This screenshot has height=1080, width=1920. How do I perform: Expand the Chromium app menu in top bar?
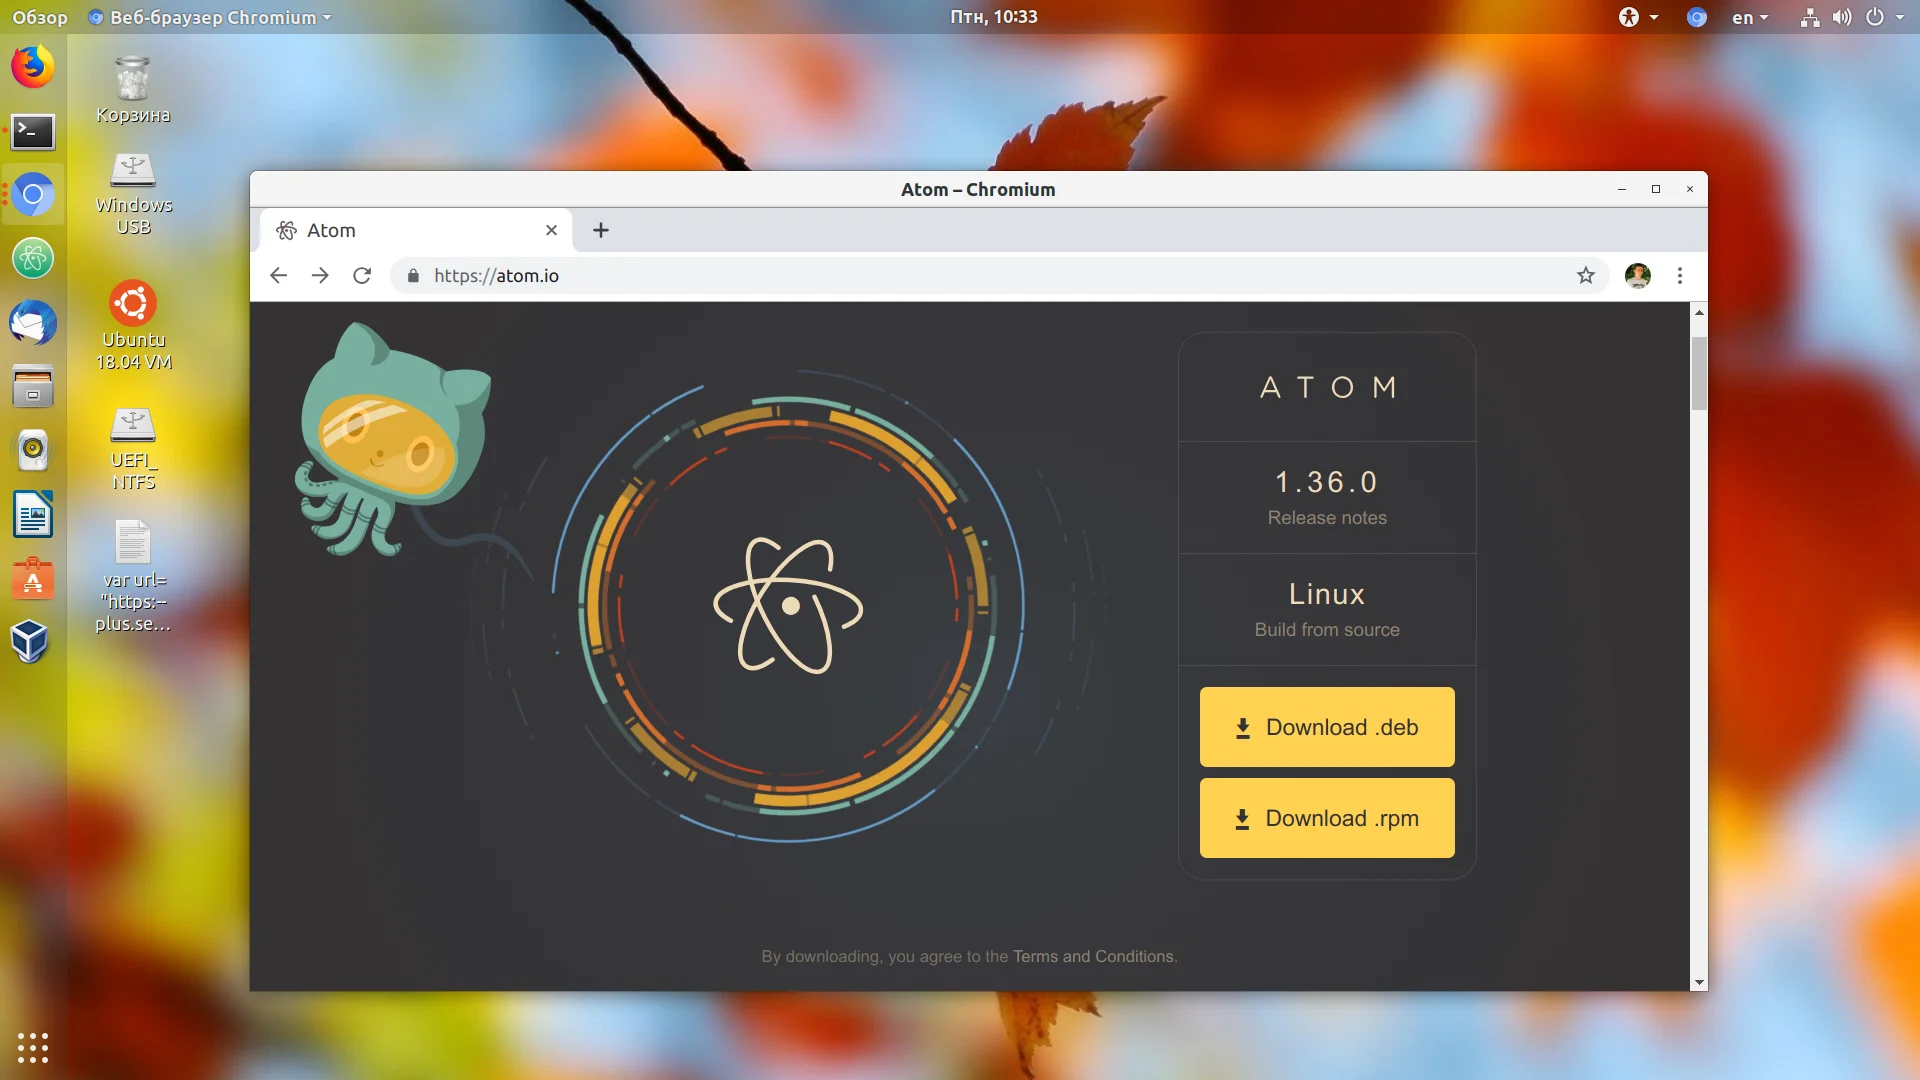coord(210,17)
